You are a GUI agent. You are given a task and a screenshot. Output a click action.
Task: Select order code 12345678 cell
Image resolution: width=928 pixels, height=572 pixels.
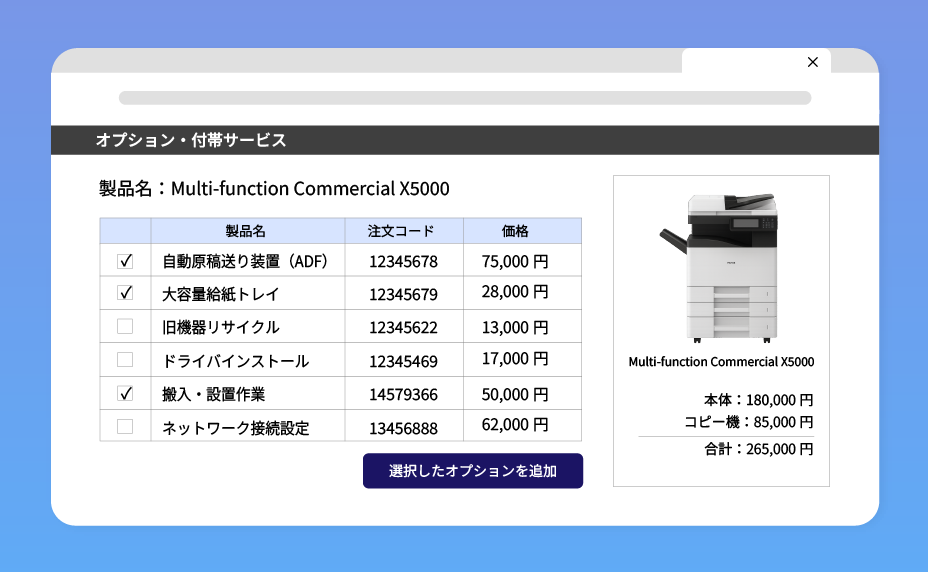pyautogui.click(x=403, y=262)
